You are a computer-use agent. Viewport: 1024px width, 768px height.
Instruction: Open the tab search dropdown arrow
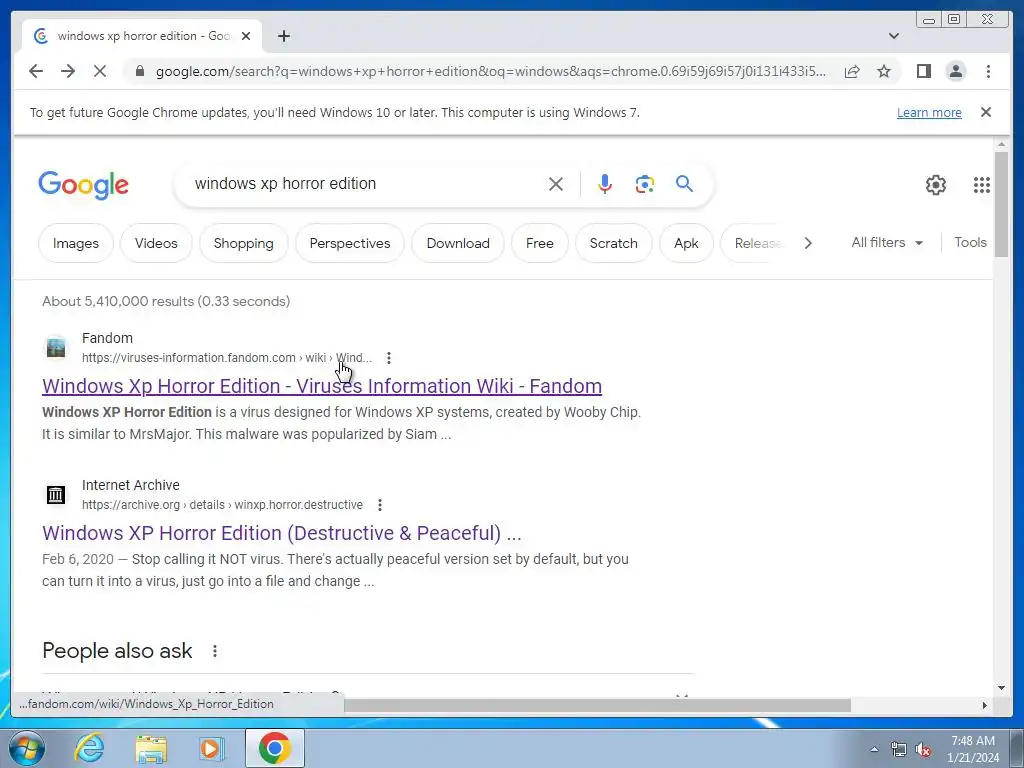coord(894,36)
